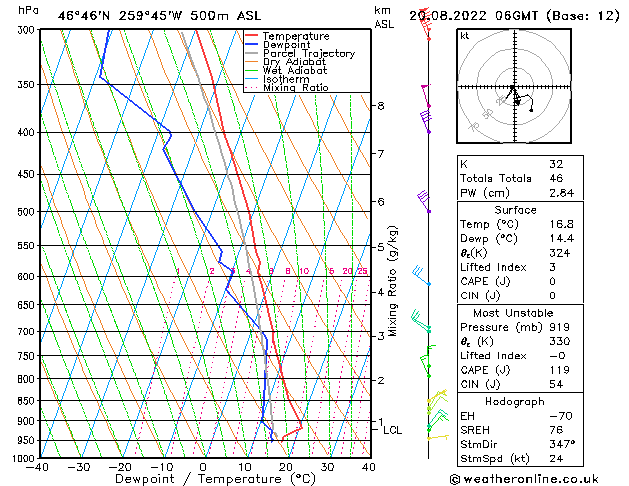The height and width of the screenshot is (486, 629).
Task: Click the SREH value 76
Action: click(x=556, y=430)
